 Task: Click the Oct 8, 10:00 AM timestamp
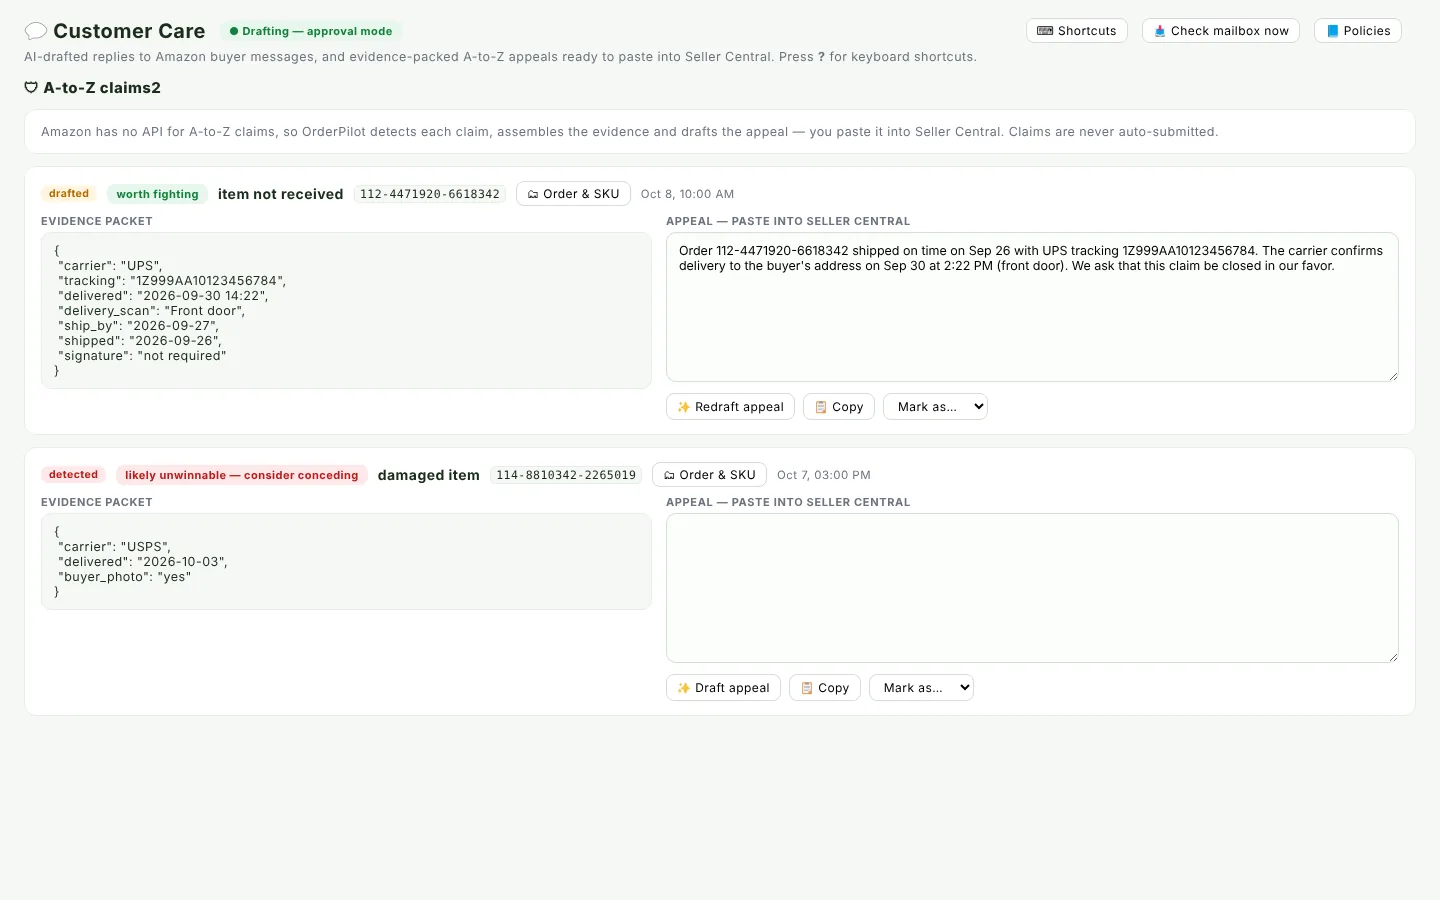687,194
